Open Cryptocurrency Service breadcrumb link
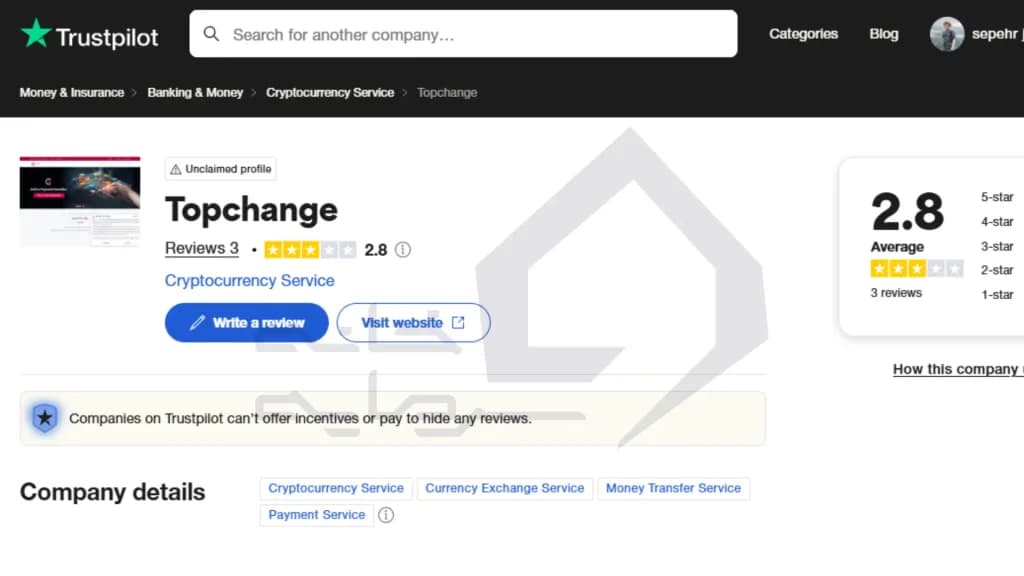Viewport: 1024px width, 576px height. [x=330, y=93]
